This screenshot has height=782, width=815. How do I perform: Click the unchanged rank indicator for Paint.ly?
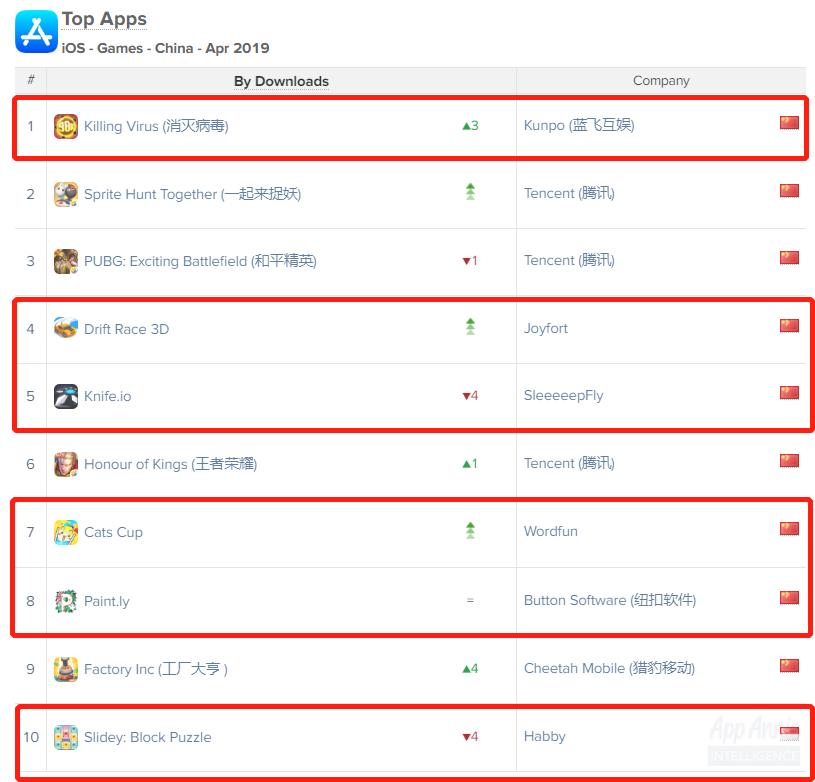[470, 601]
